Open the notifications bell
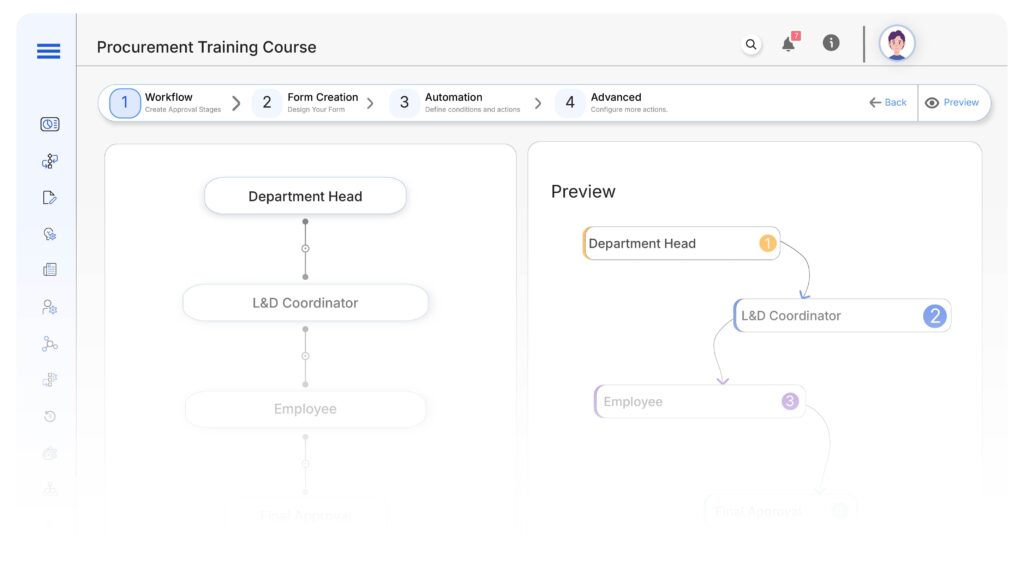 click(789, 44)
